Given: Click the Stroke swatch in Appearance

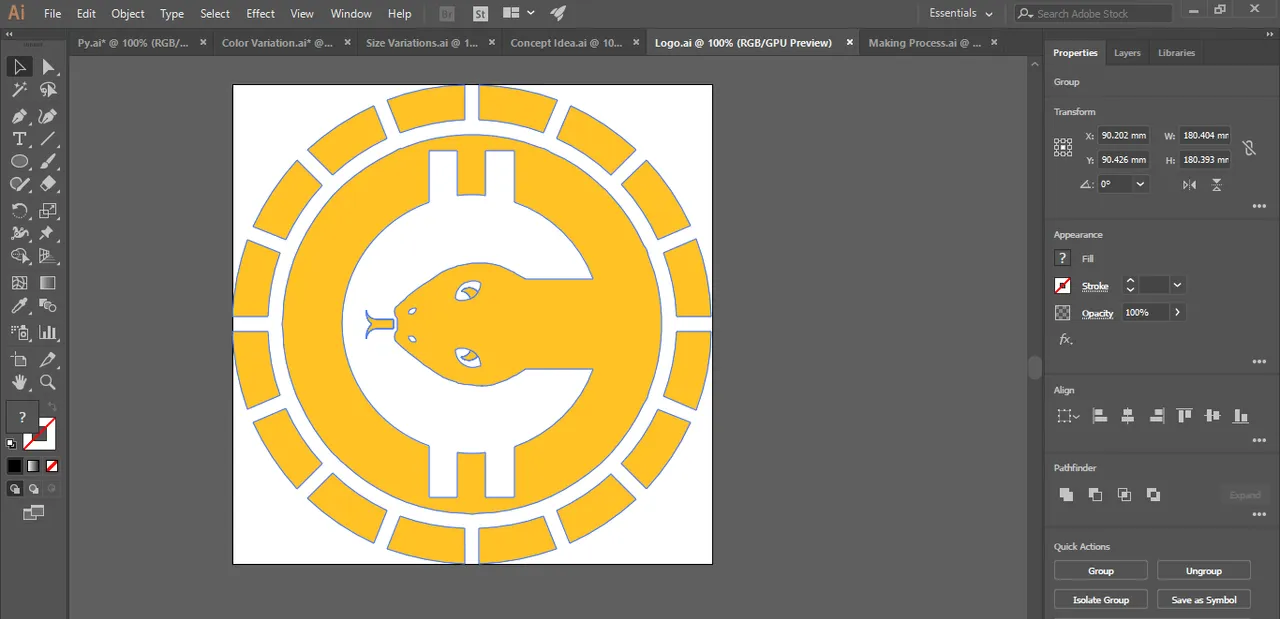Looking at the screenshot, I should 1063,286.
